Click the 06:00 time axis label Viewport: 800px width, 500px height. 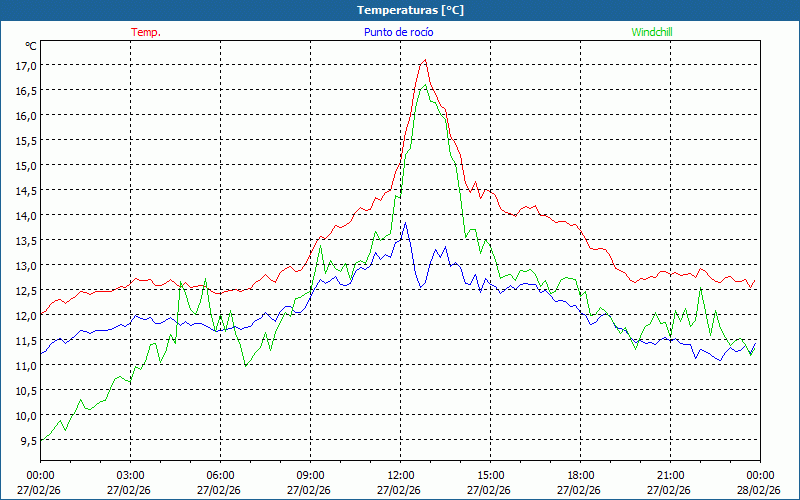(220, 475)
